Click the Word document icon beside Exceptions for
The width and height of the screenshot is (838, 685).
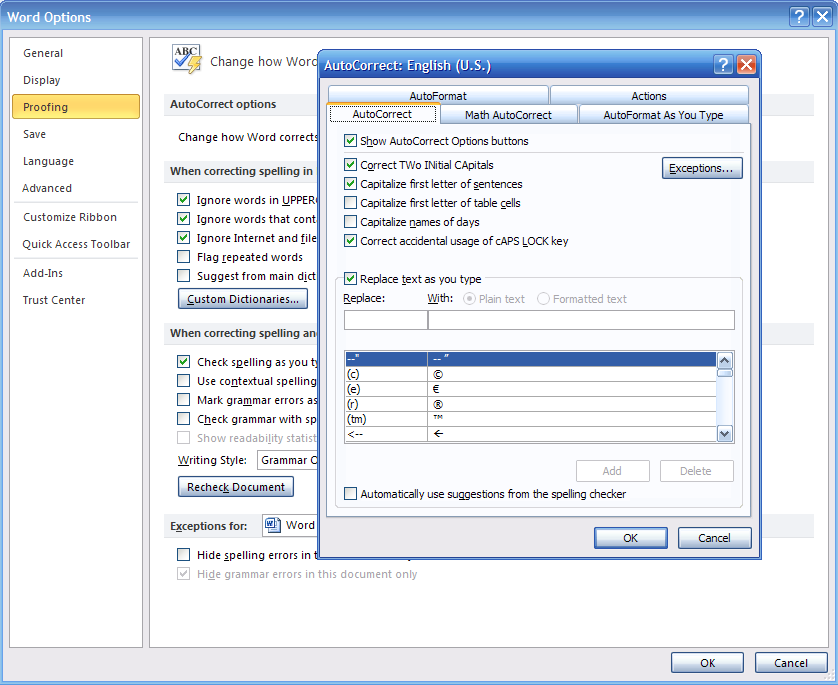(x=273, y=525)
